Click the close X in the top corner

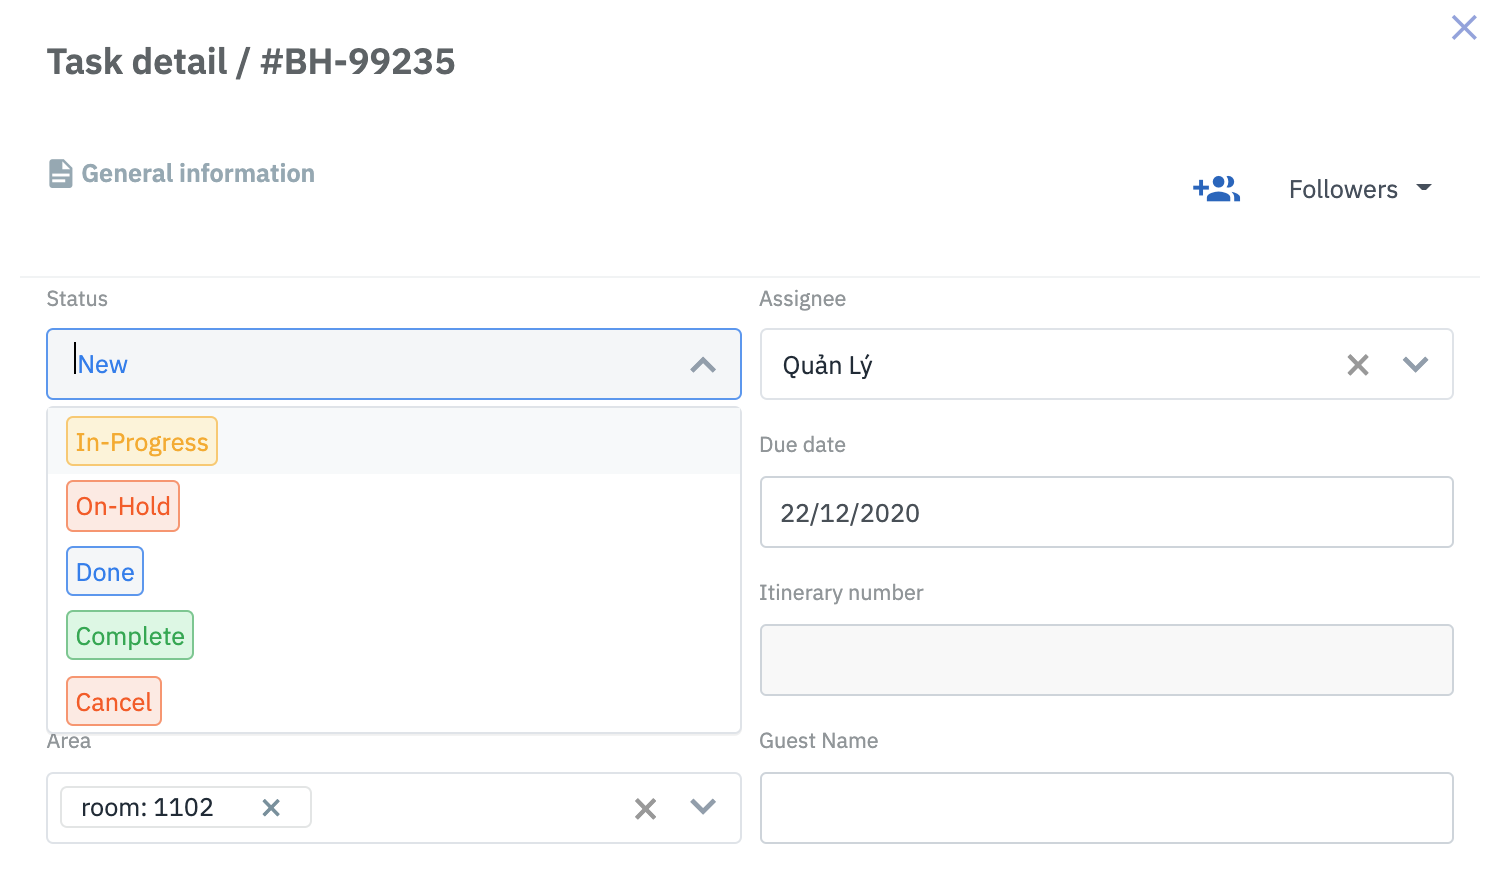(1463, 28)
